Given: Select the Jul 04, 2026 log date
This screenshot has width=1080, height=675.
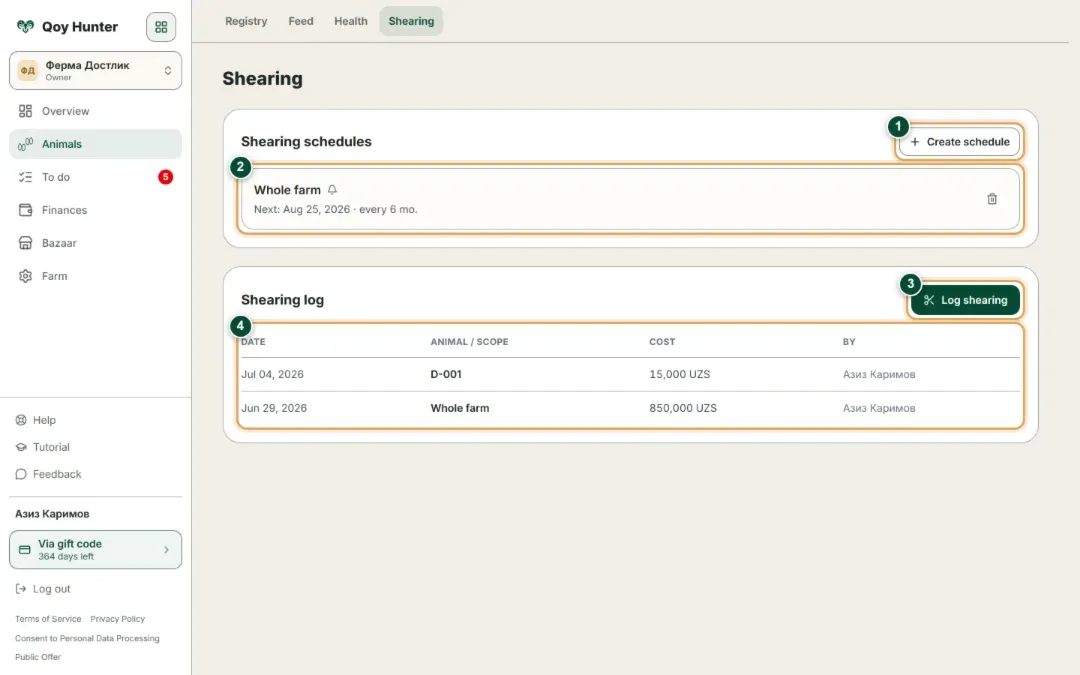Looking at the screenshot, I should 272,375.
